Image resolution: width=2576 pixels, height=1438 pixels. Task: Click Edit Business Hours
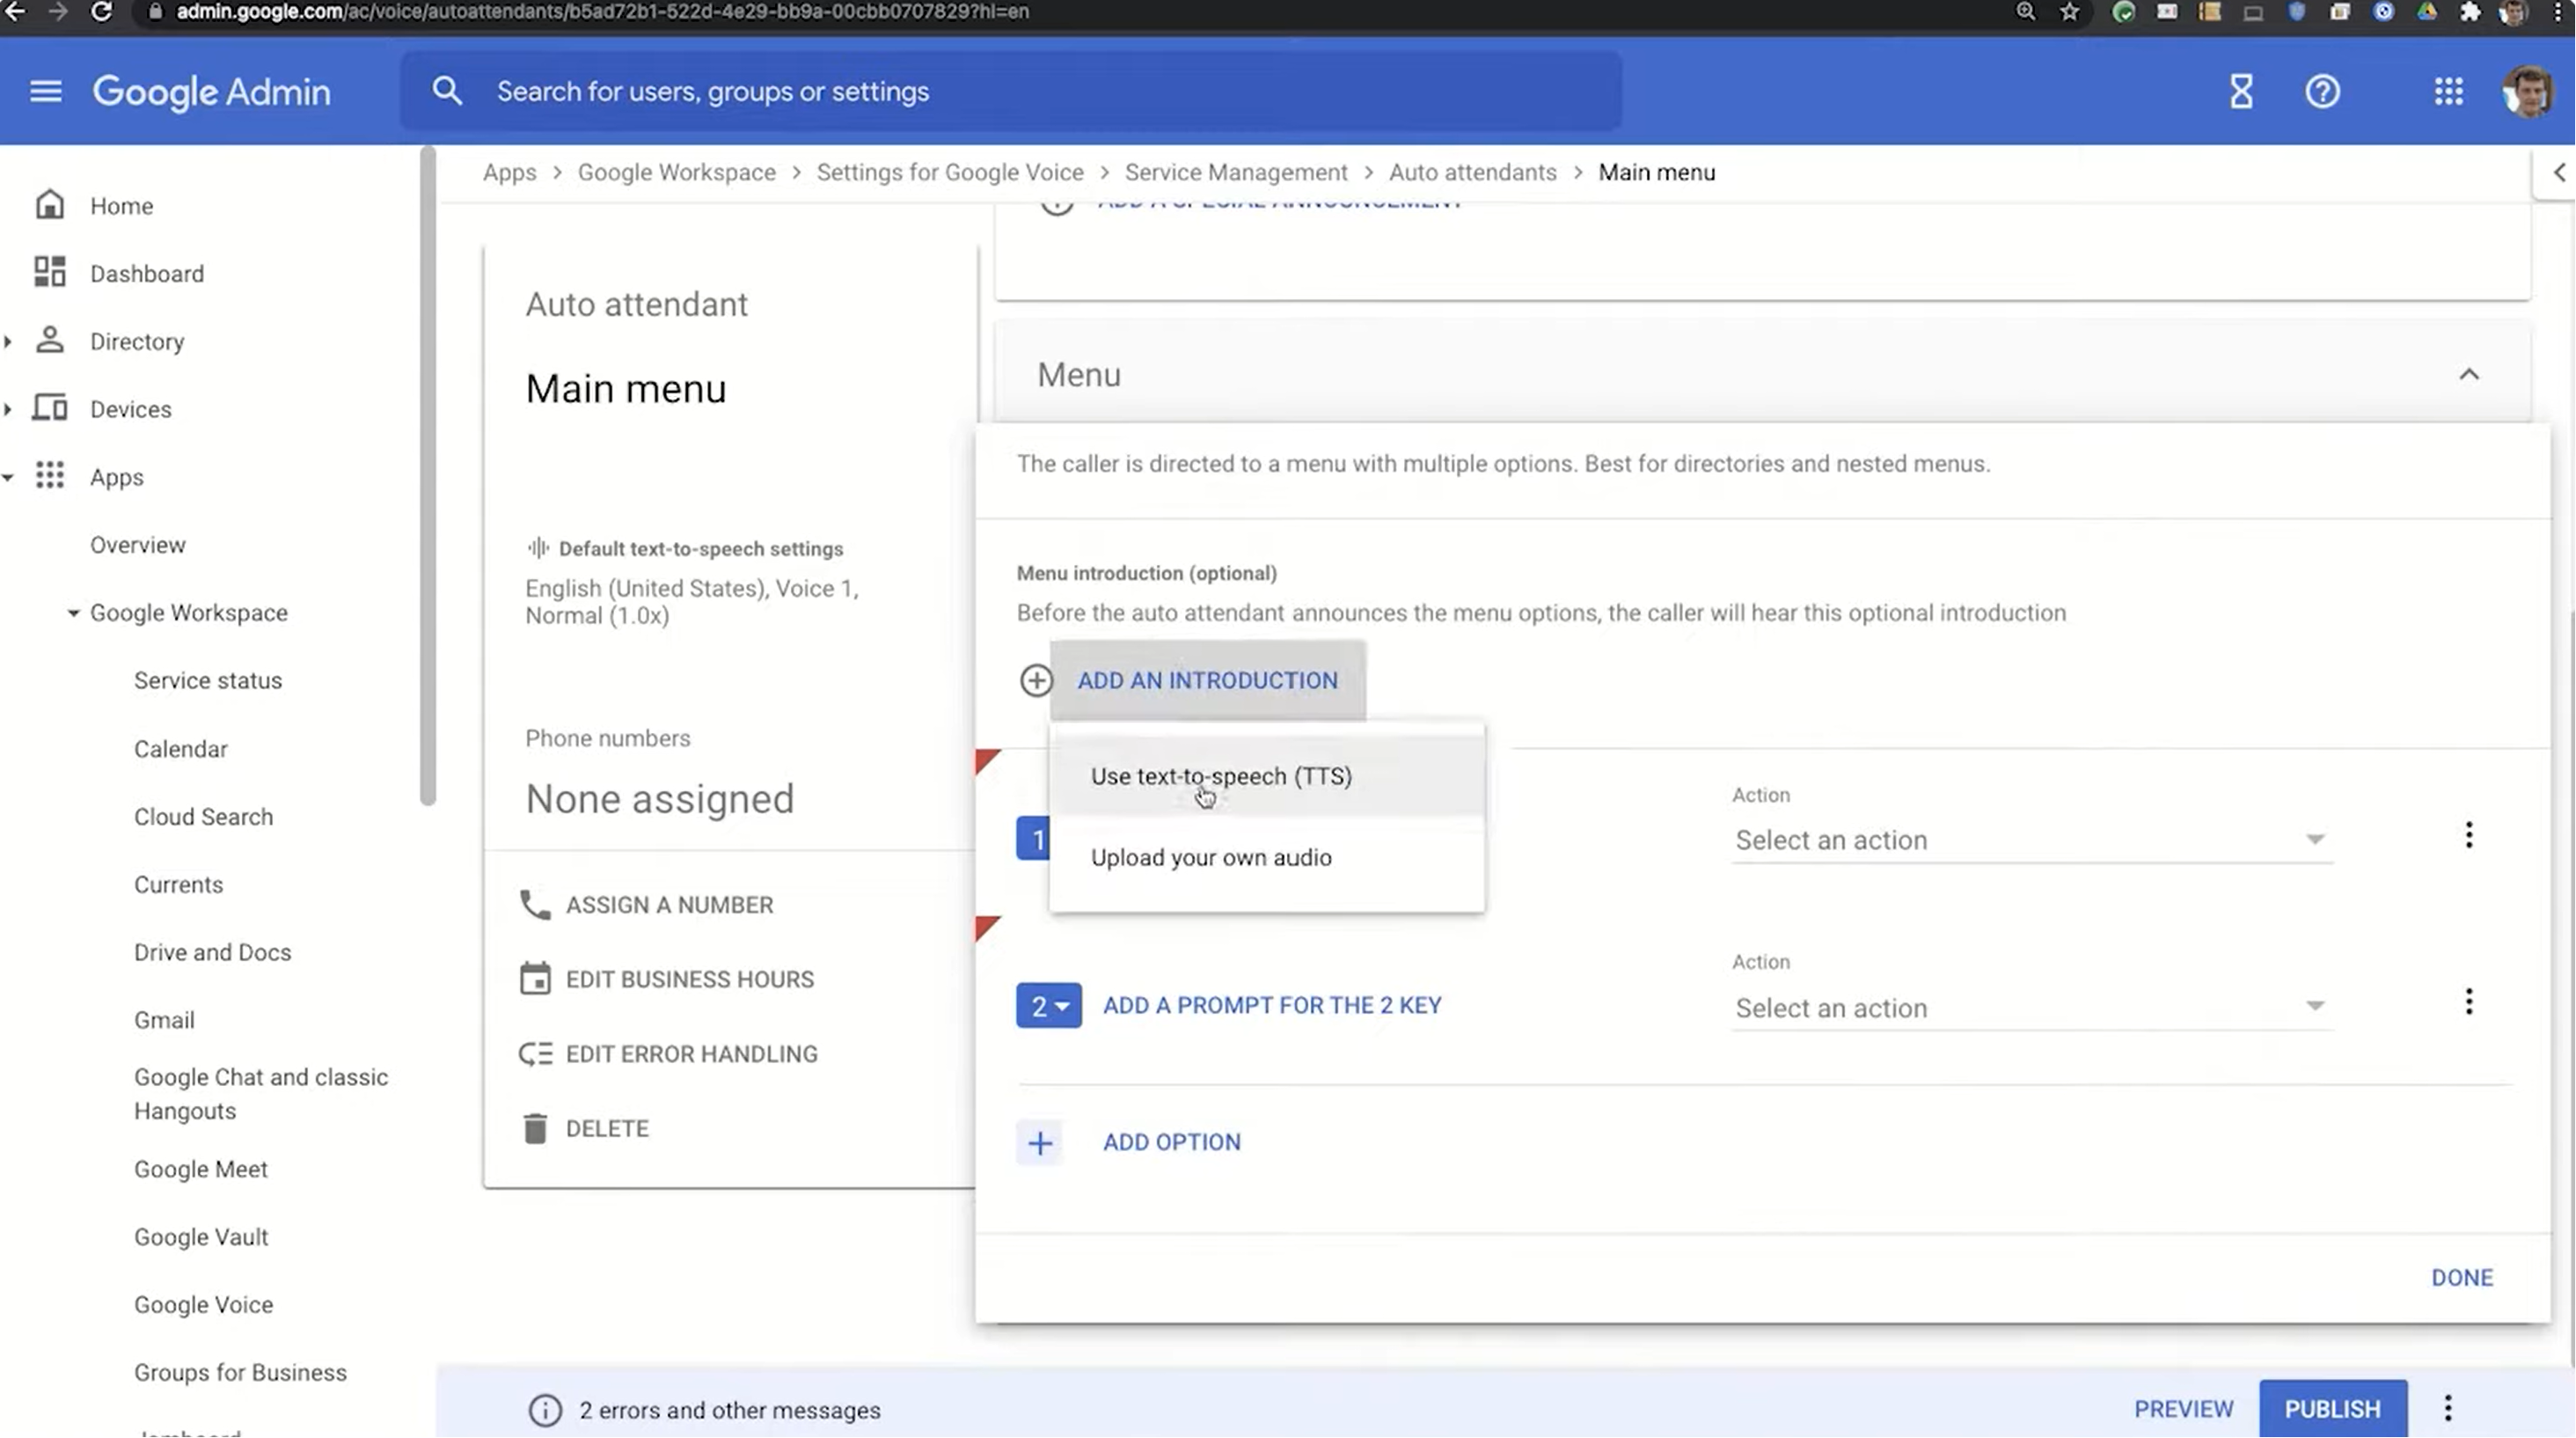point(690,980)
